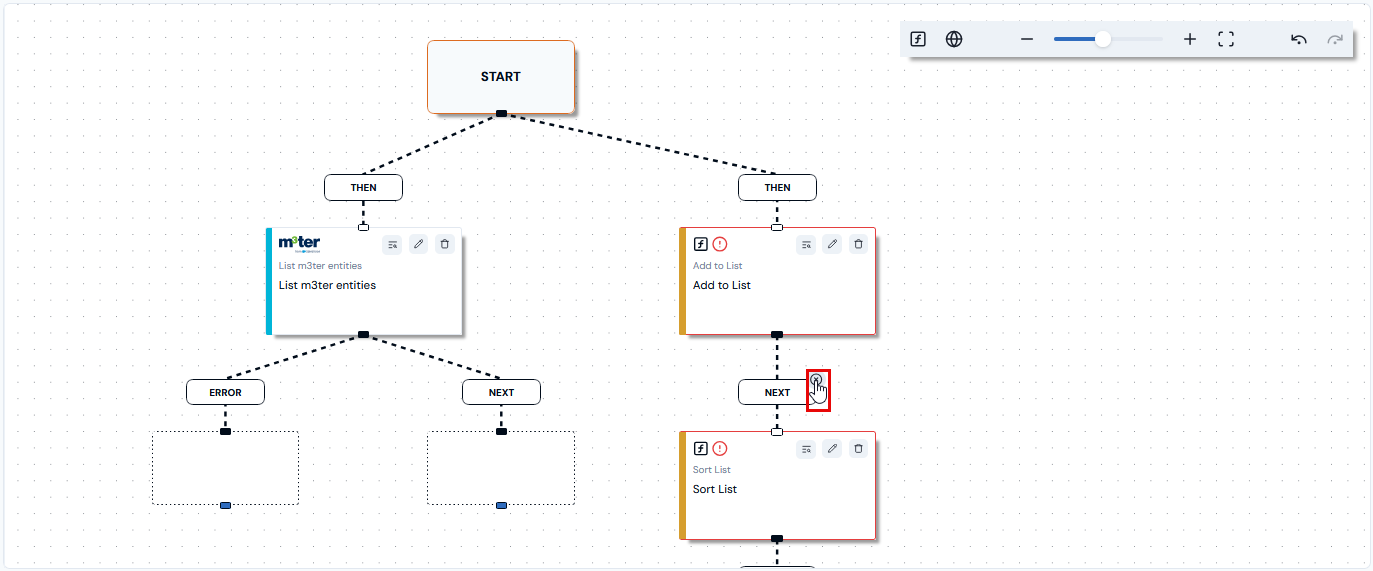Image resolution: width=1373 pixels, height=571 pixels.
Task: Click the zoom slider handle
Action: (1103, 39)
